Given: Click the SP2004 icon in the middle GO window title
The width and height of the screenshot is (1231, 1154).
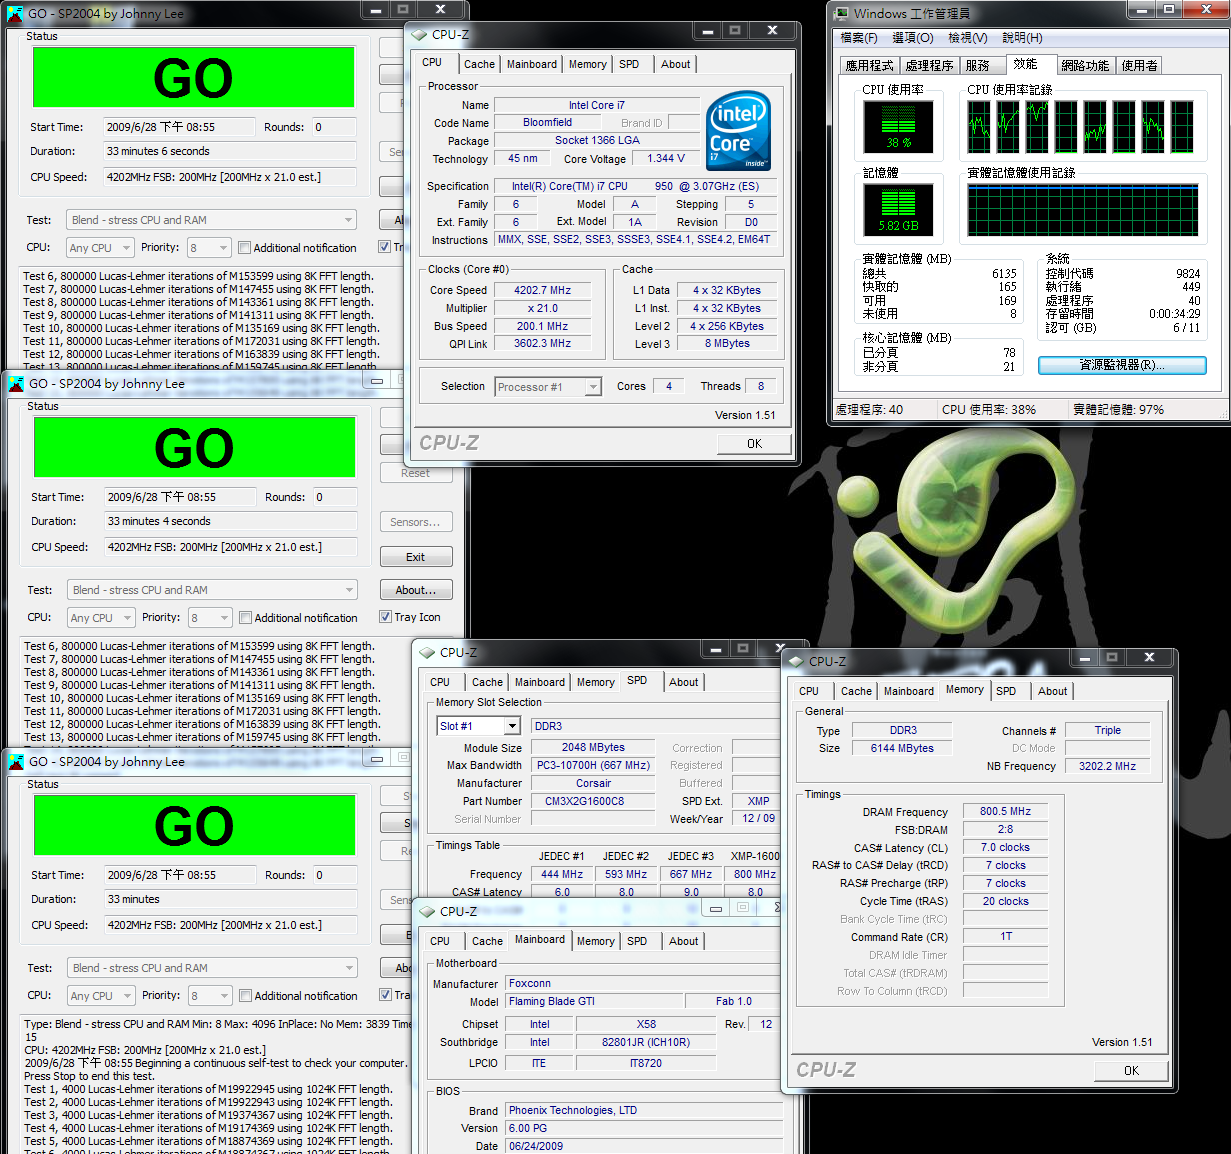Looking at the screenshot, I should 16,383.
